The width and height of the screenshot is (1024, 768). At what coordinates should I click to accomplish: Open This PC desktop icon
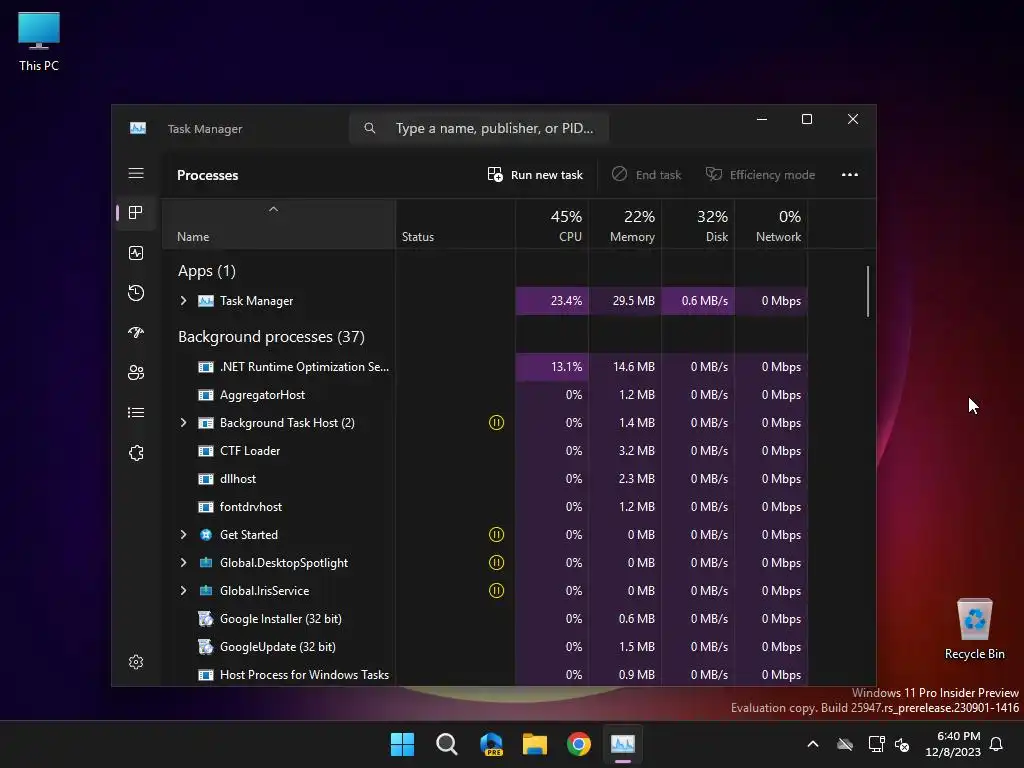[x=39, y=41]
